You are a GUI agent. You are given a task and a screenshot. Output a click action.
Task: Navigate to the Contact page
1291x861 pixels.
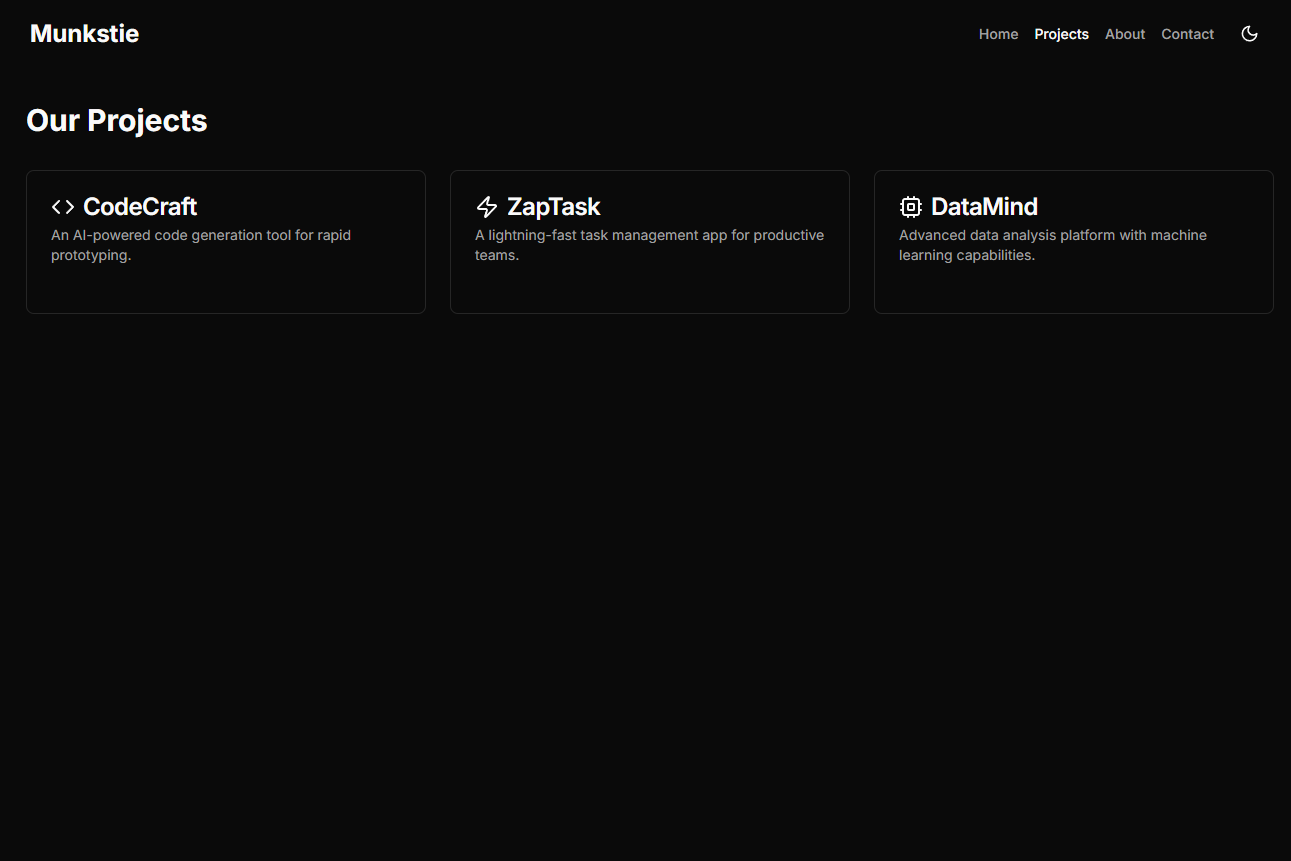(x=1187, y=34)
